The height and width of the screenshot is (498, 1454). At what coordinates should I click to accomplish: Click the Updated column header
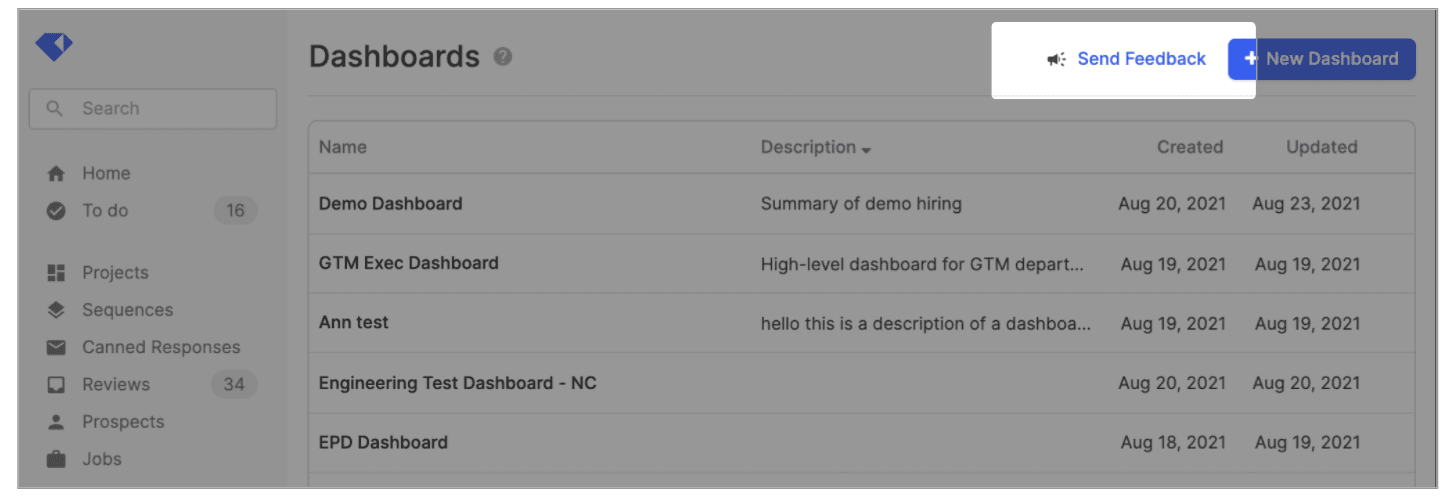tap(1321, 147)
